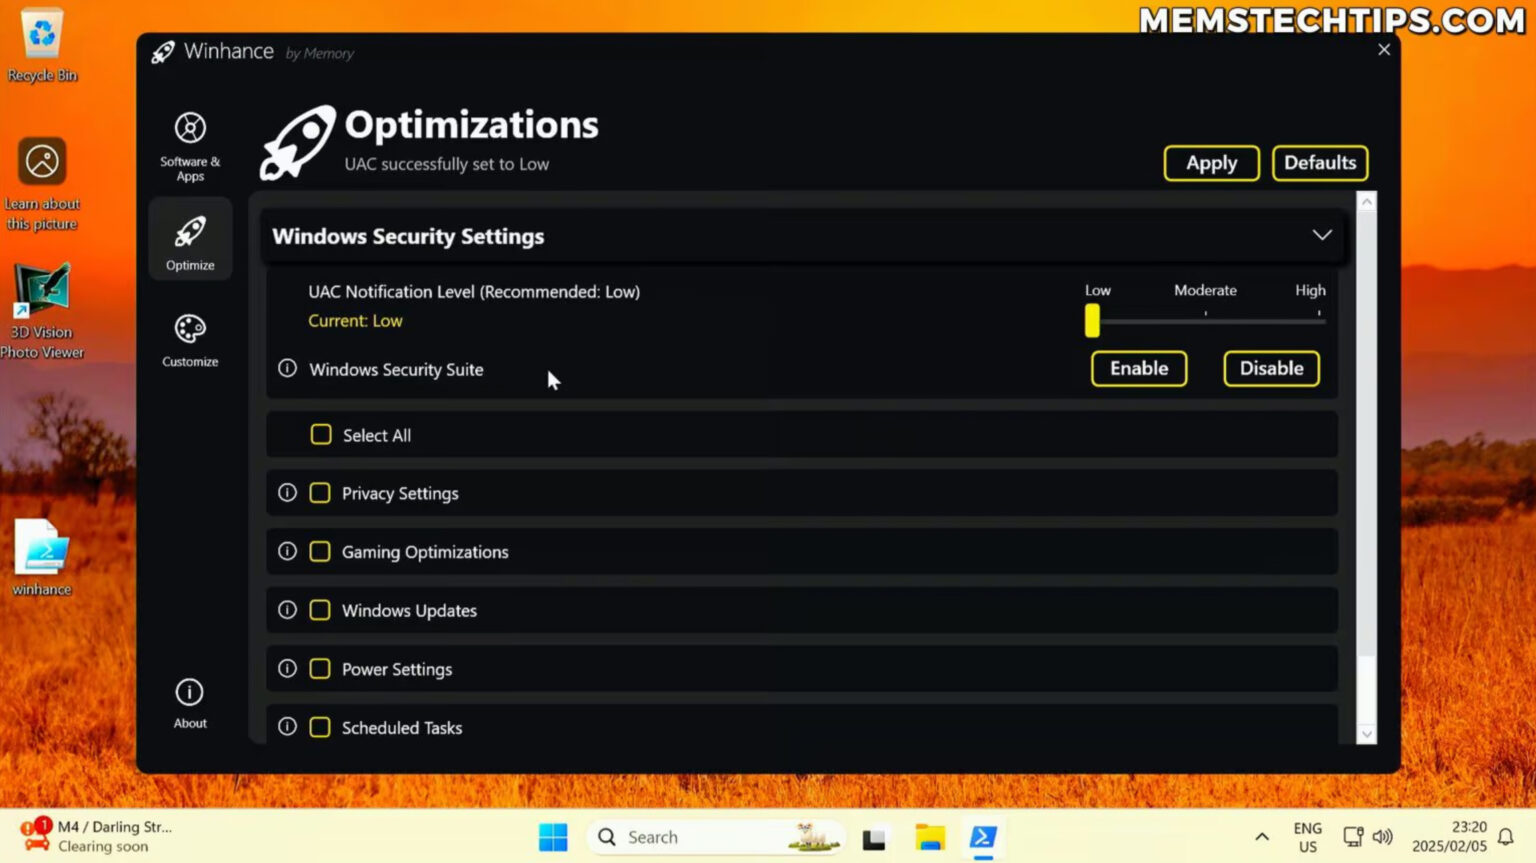Set UAC notification level to Moderate on slider

(x=1205, y=320)
